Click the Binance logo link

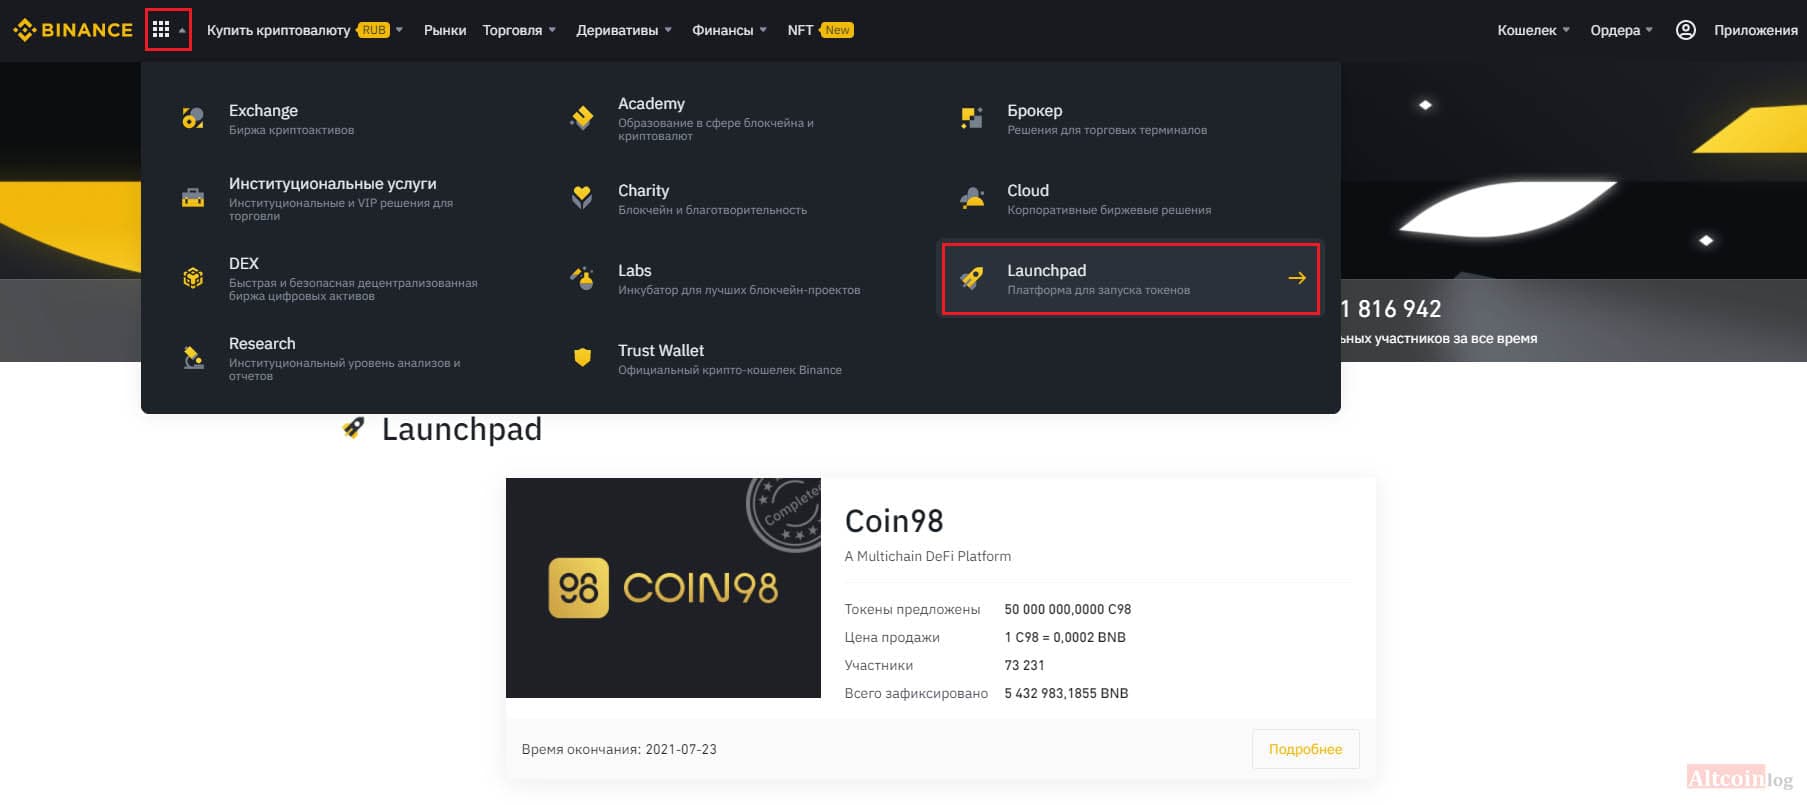click(73, 30)
